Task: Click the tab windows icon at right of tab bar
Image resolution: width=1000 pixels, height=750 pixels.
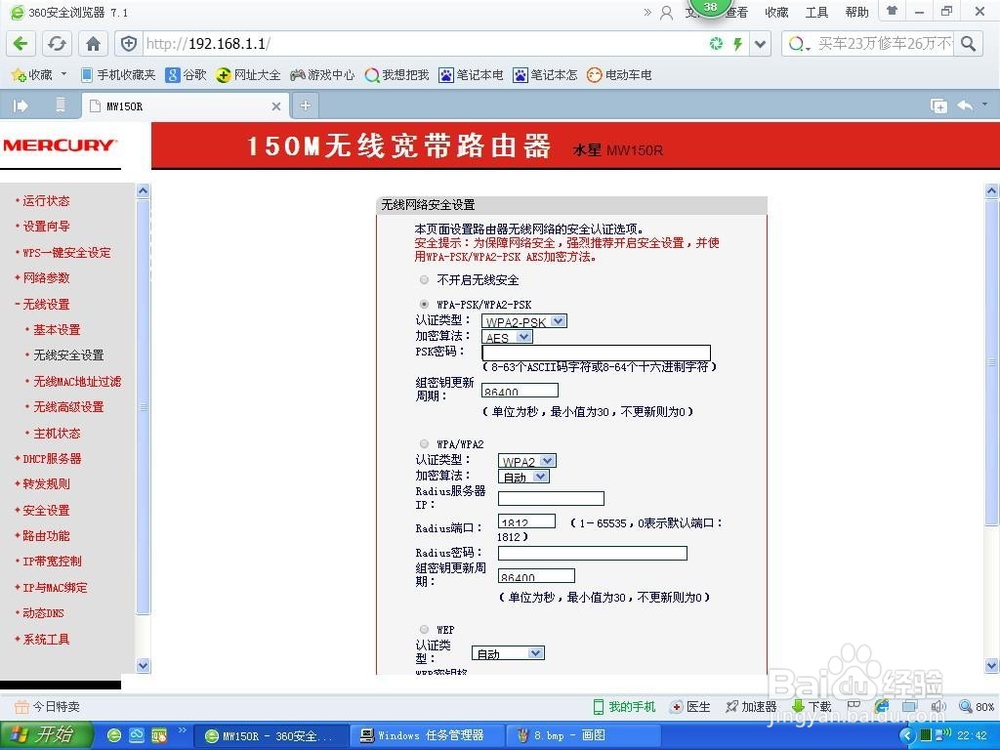Action: (938, 106)
